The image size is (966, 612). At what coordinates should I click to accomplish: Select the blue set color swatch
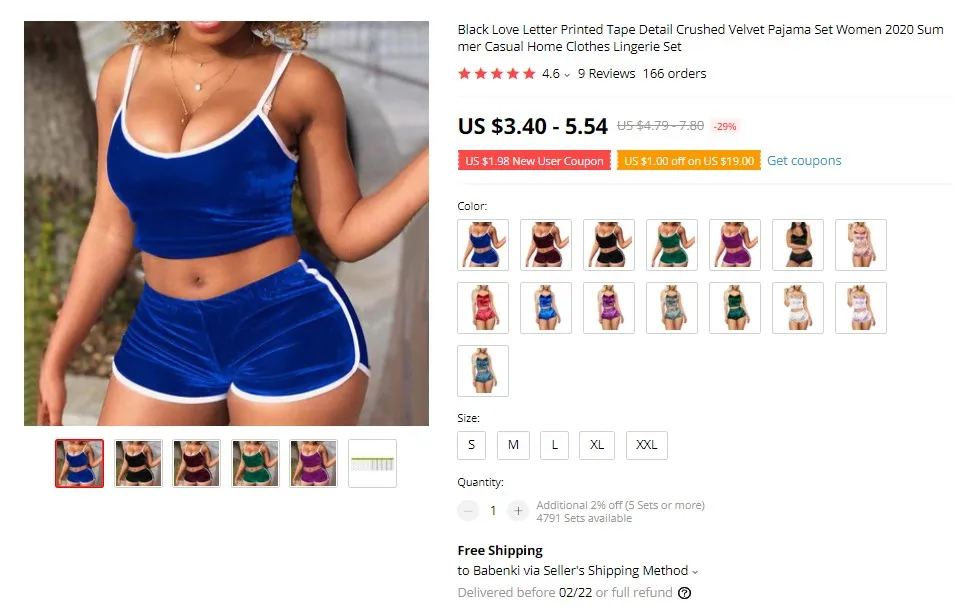coord(483,245)
